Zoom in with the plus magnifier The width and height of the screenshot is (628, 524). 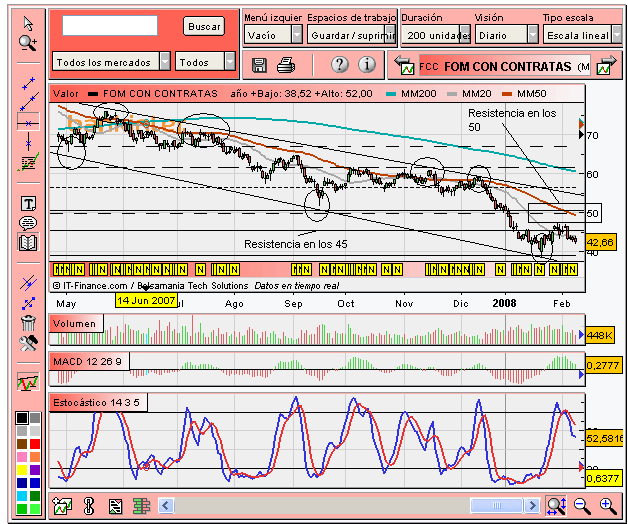coord(608,506)
